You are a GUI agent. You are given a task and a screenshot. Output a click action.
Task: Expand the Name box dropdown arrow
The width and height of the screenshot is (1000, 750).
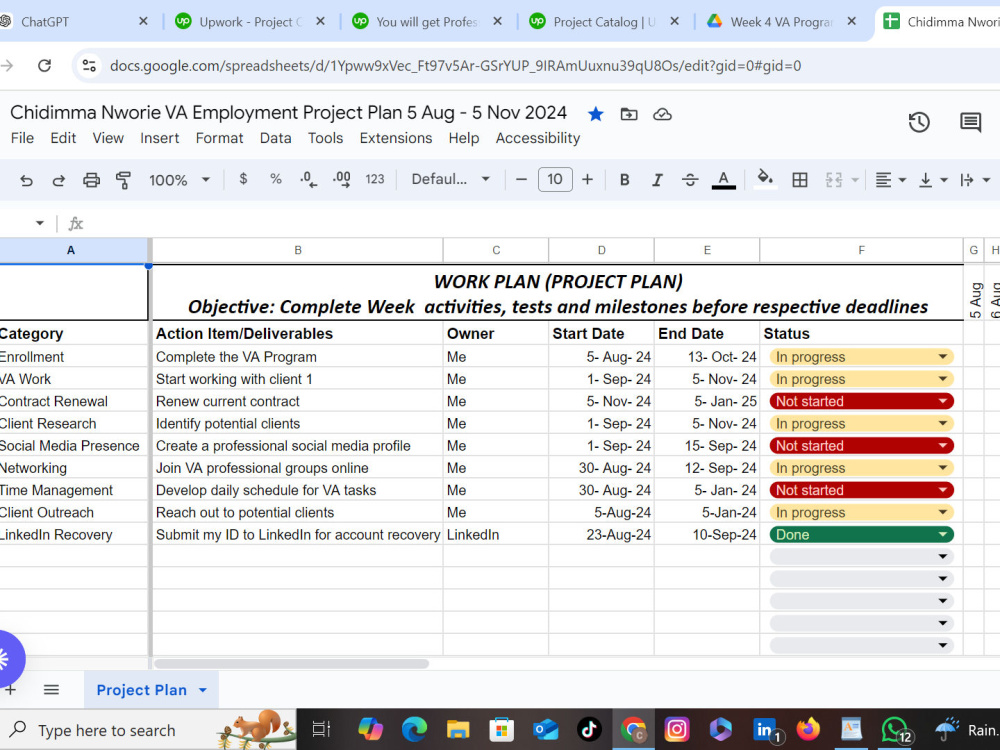40,223
